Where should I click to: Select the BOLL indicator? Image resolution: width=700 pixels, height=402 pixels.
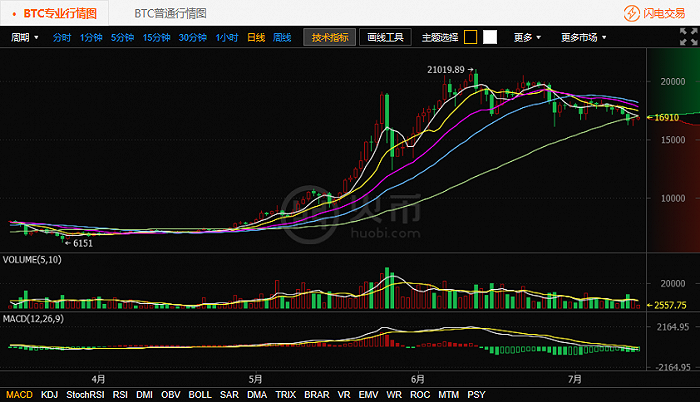point(200,395)
